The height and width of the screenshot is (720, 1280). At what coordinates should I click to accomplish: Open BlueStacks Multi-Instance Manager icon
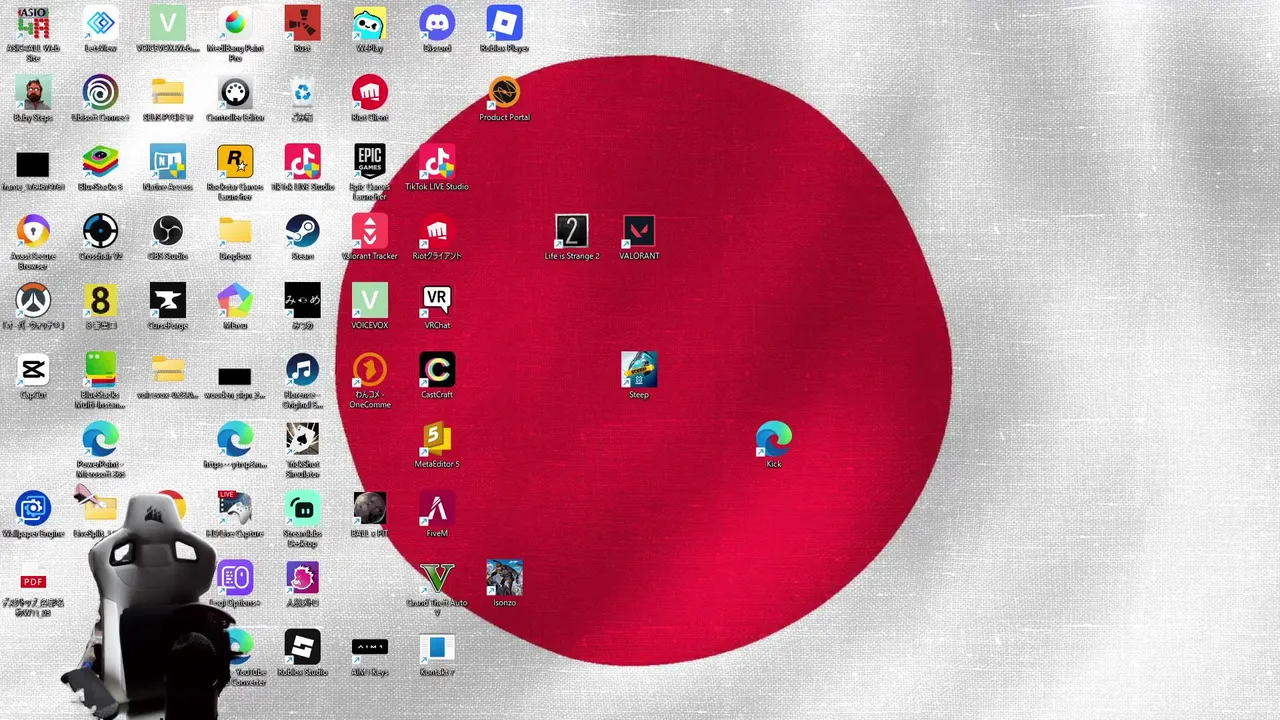[x=100, y=370]
